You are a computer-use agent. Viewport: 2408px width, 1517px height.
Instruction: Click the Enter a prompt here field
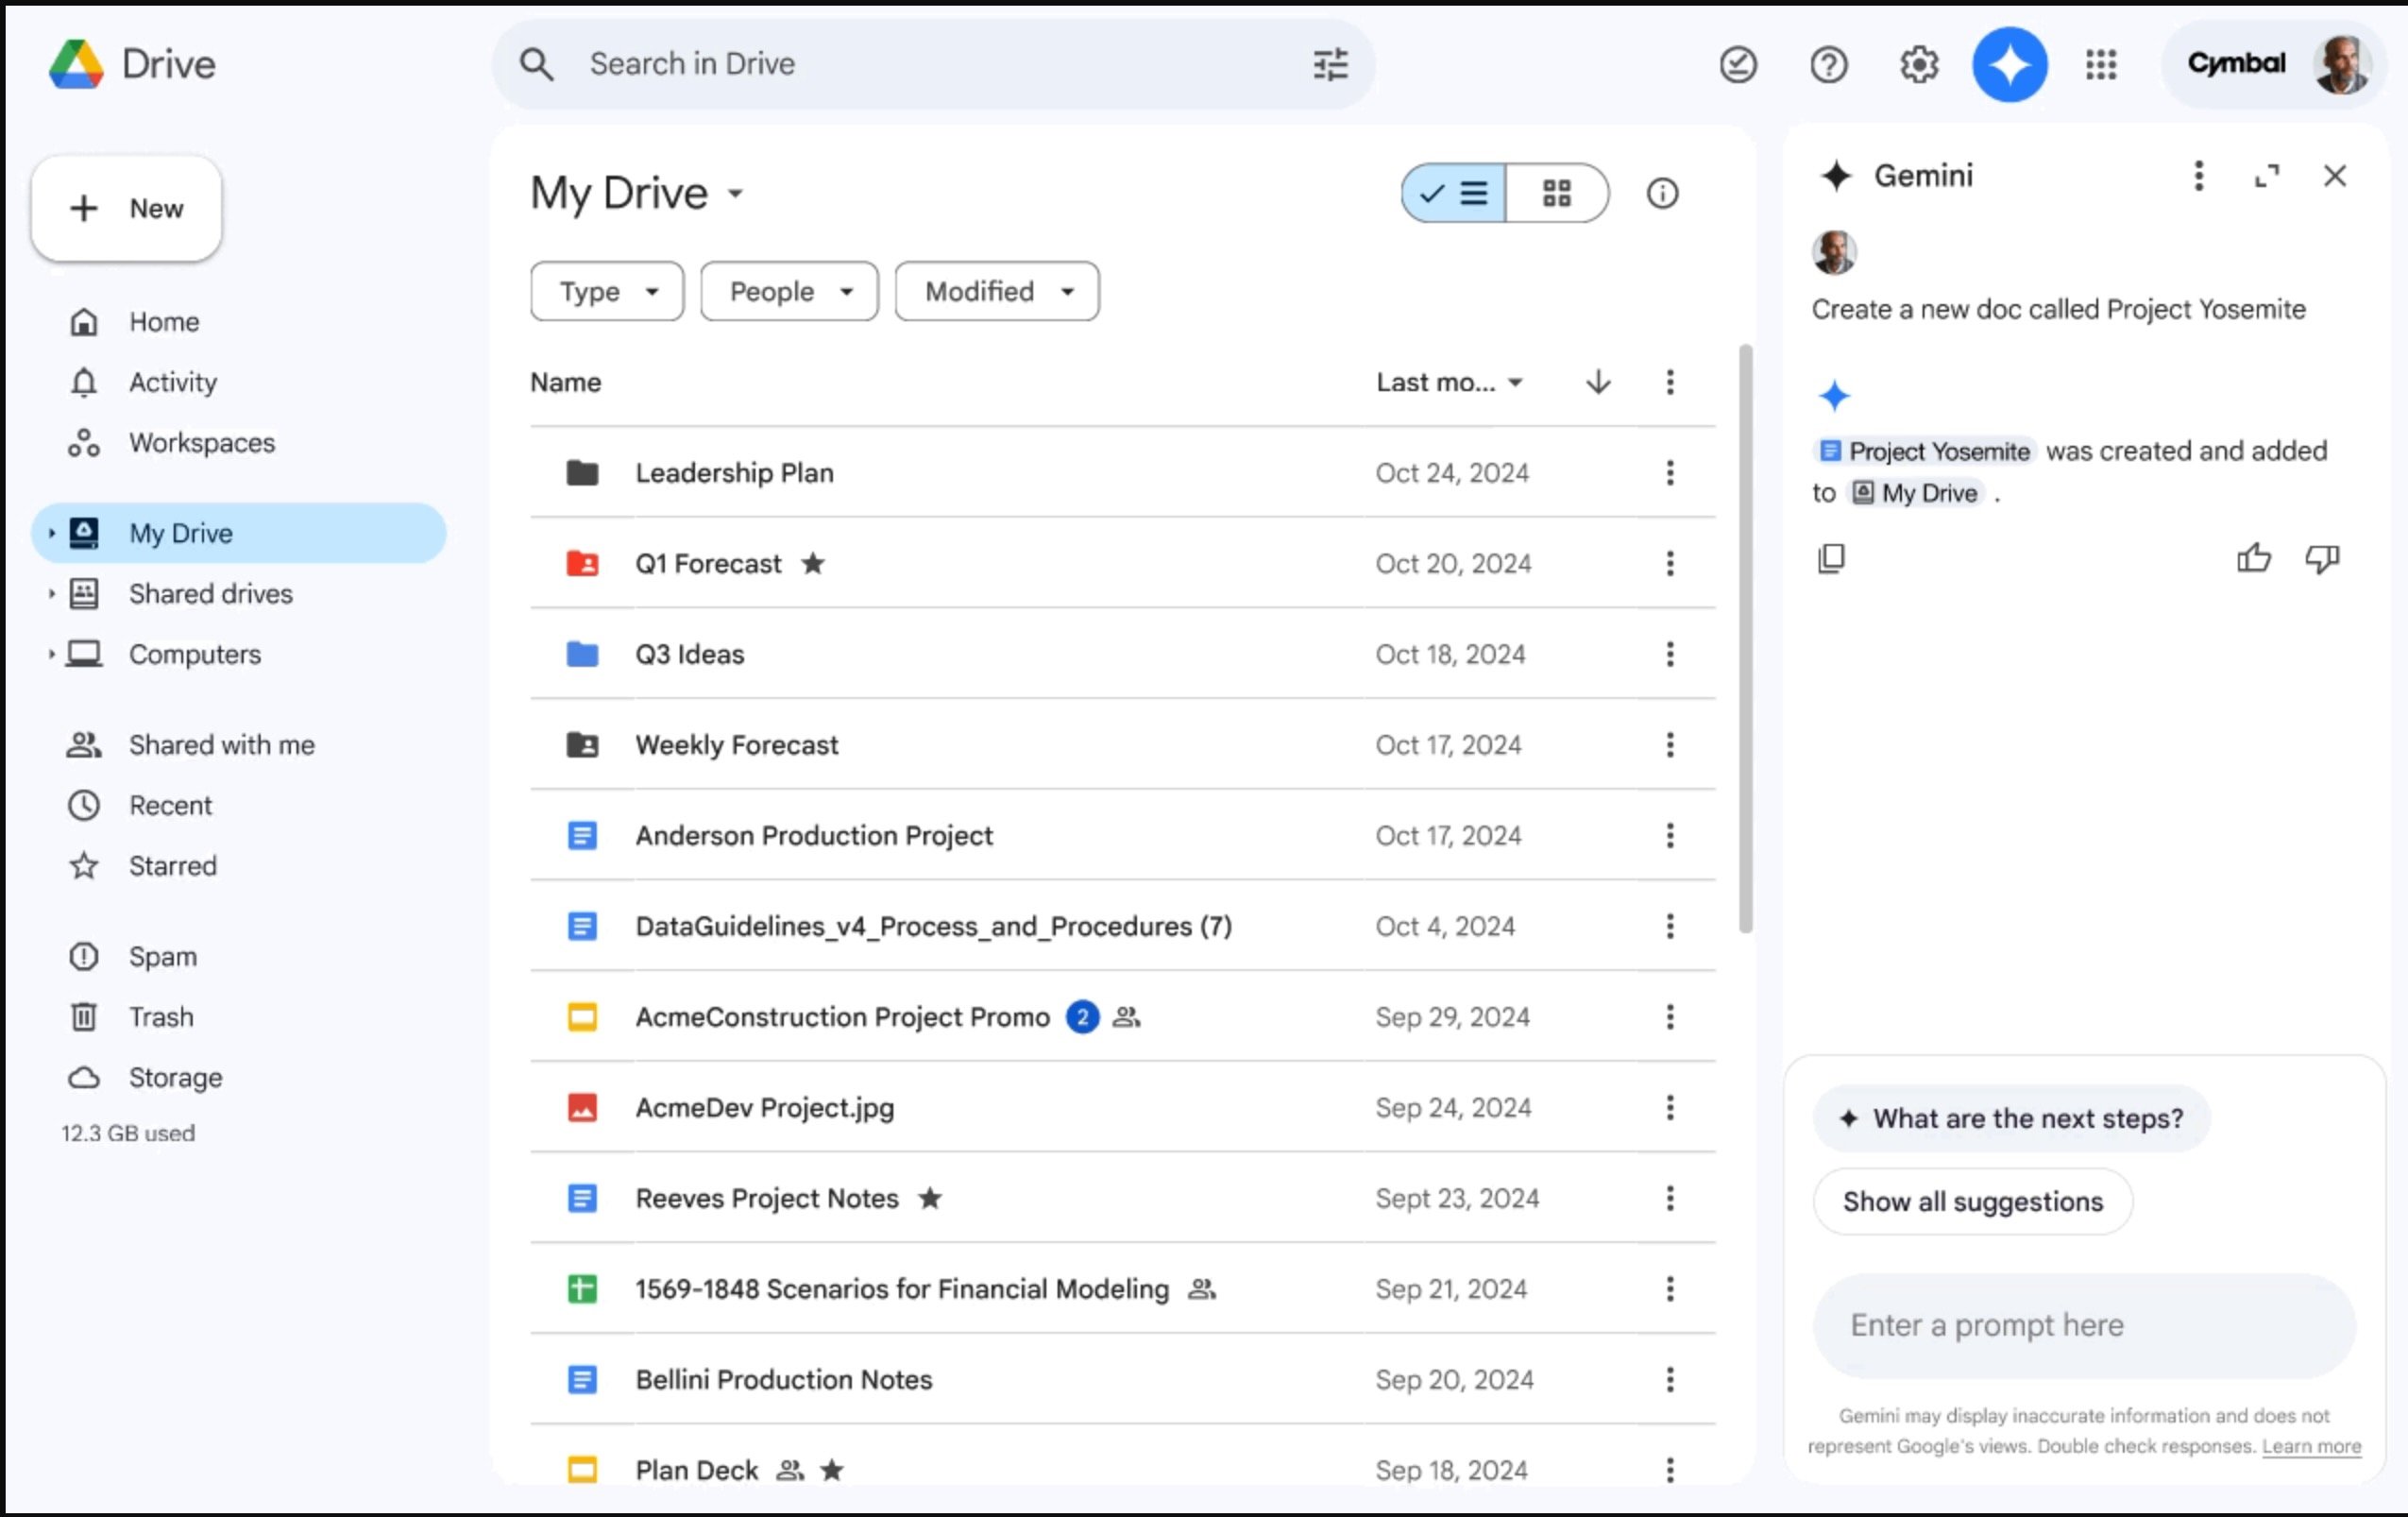(x=2085, y=1324)
